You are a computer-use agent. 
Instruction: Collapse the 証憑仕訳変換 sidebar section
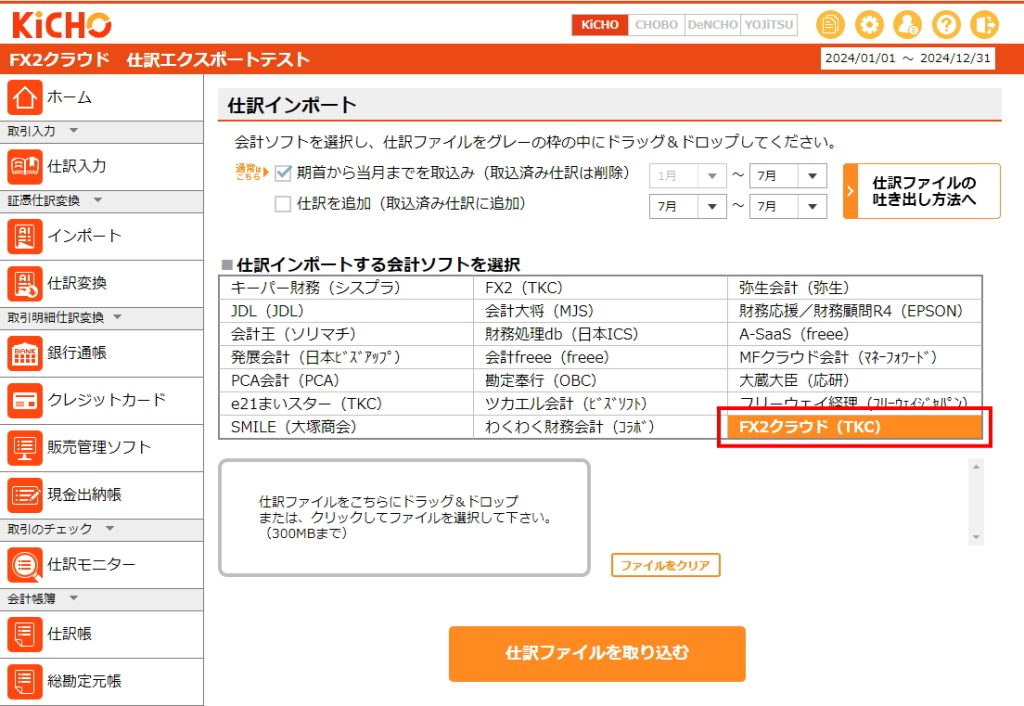97,201
